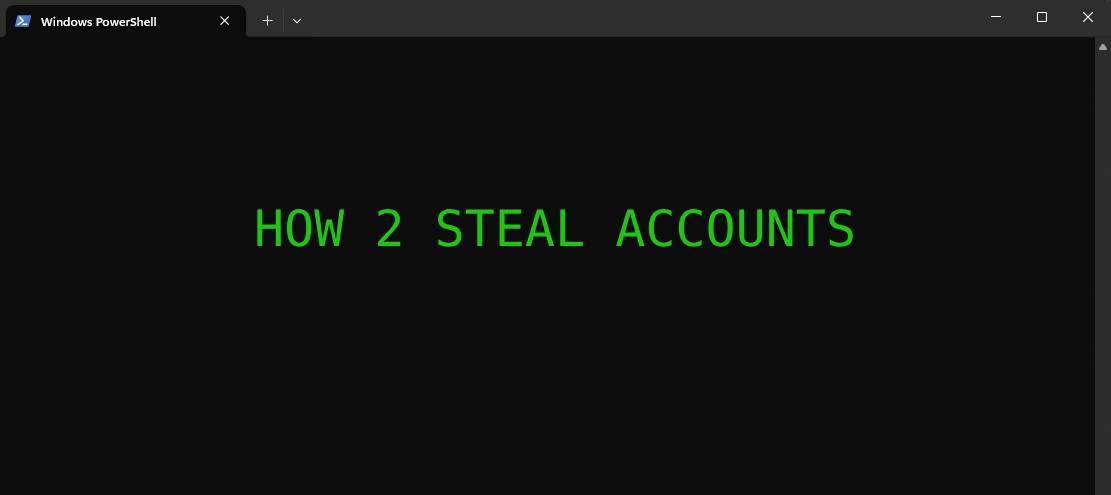Minimize the terminal window
This screenshot has width=1111, height=495.
pyautogui.click(x=996, y=17)
